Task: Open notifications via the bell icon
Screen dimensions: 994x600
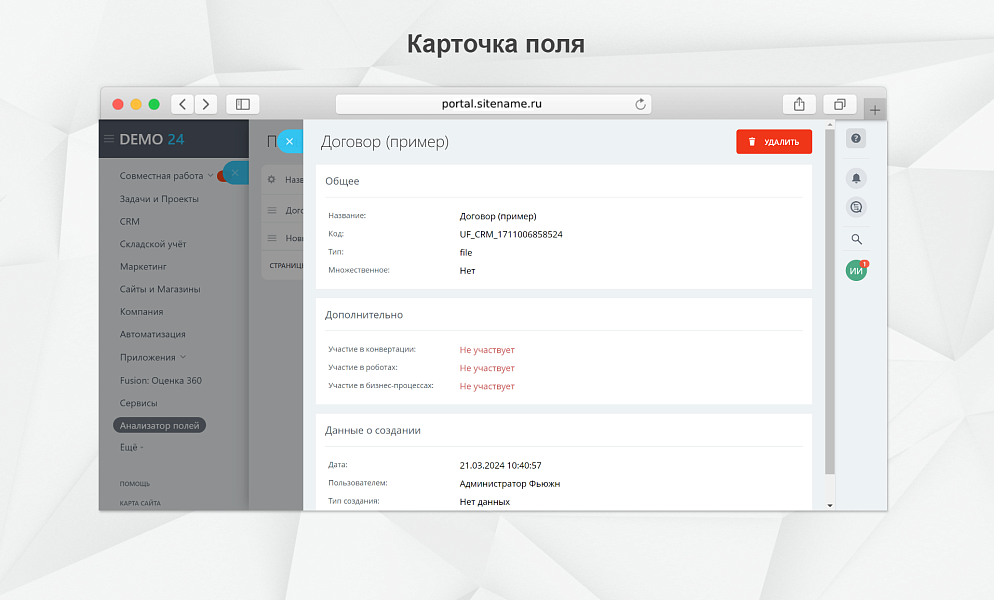Action: click(x=856, y=175)
